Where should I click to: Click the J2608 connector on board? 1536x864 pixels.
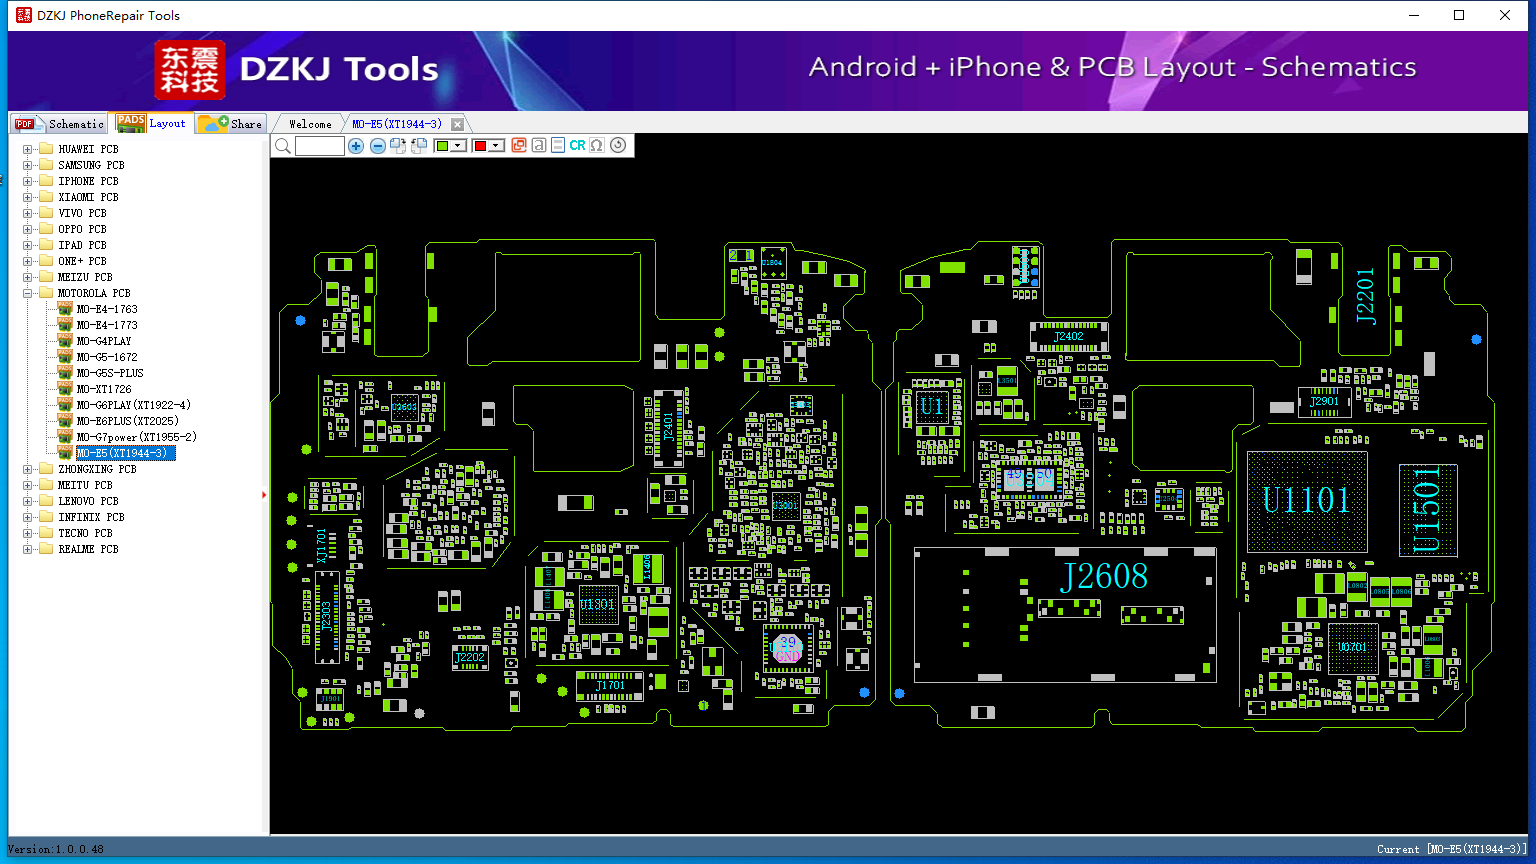(x=1065, y=614)
